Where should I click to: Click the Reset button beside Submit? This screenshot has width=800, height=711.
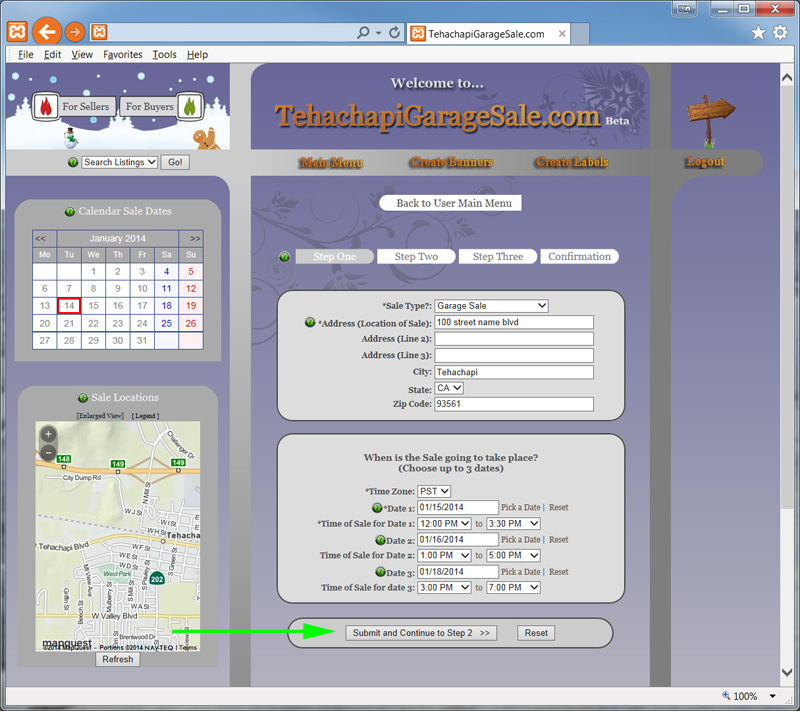pos(536,633)
